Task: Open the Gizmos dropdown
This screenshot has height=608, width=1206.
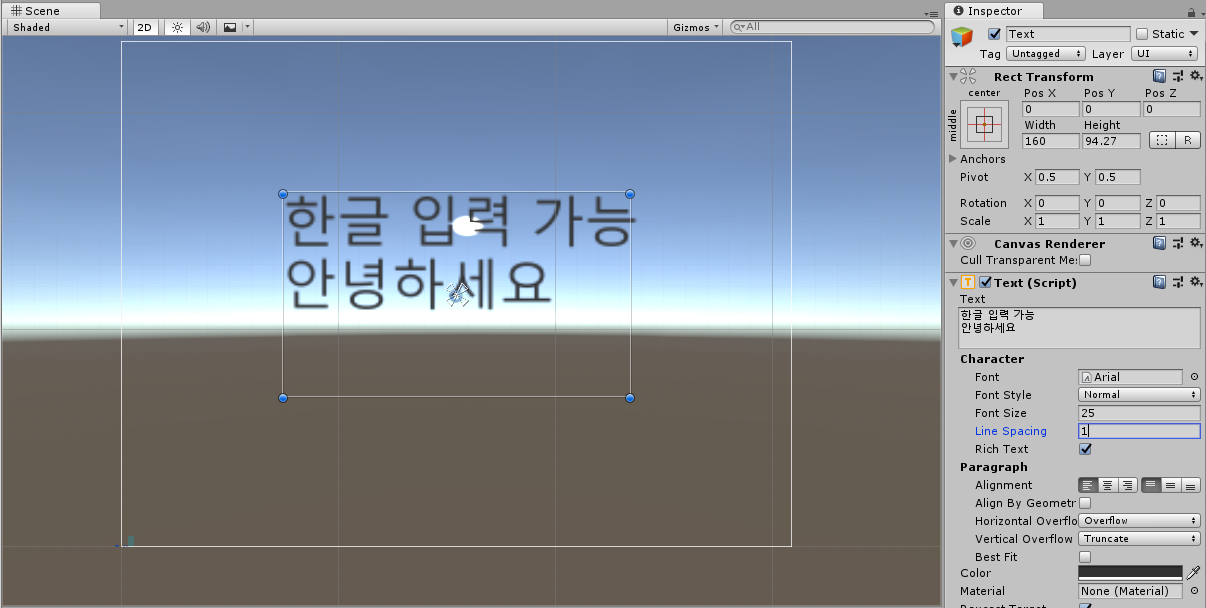Action: click(x=696, y=27)
